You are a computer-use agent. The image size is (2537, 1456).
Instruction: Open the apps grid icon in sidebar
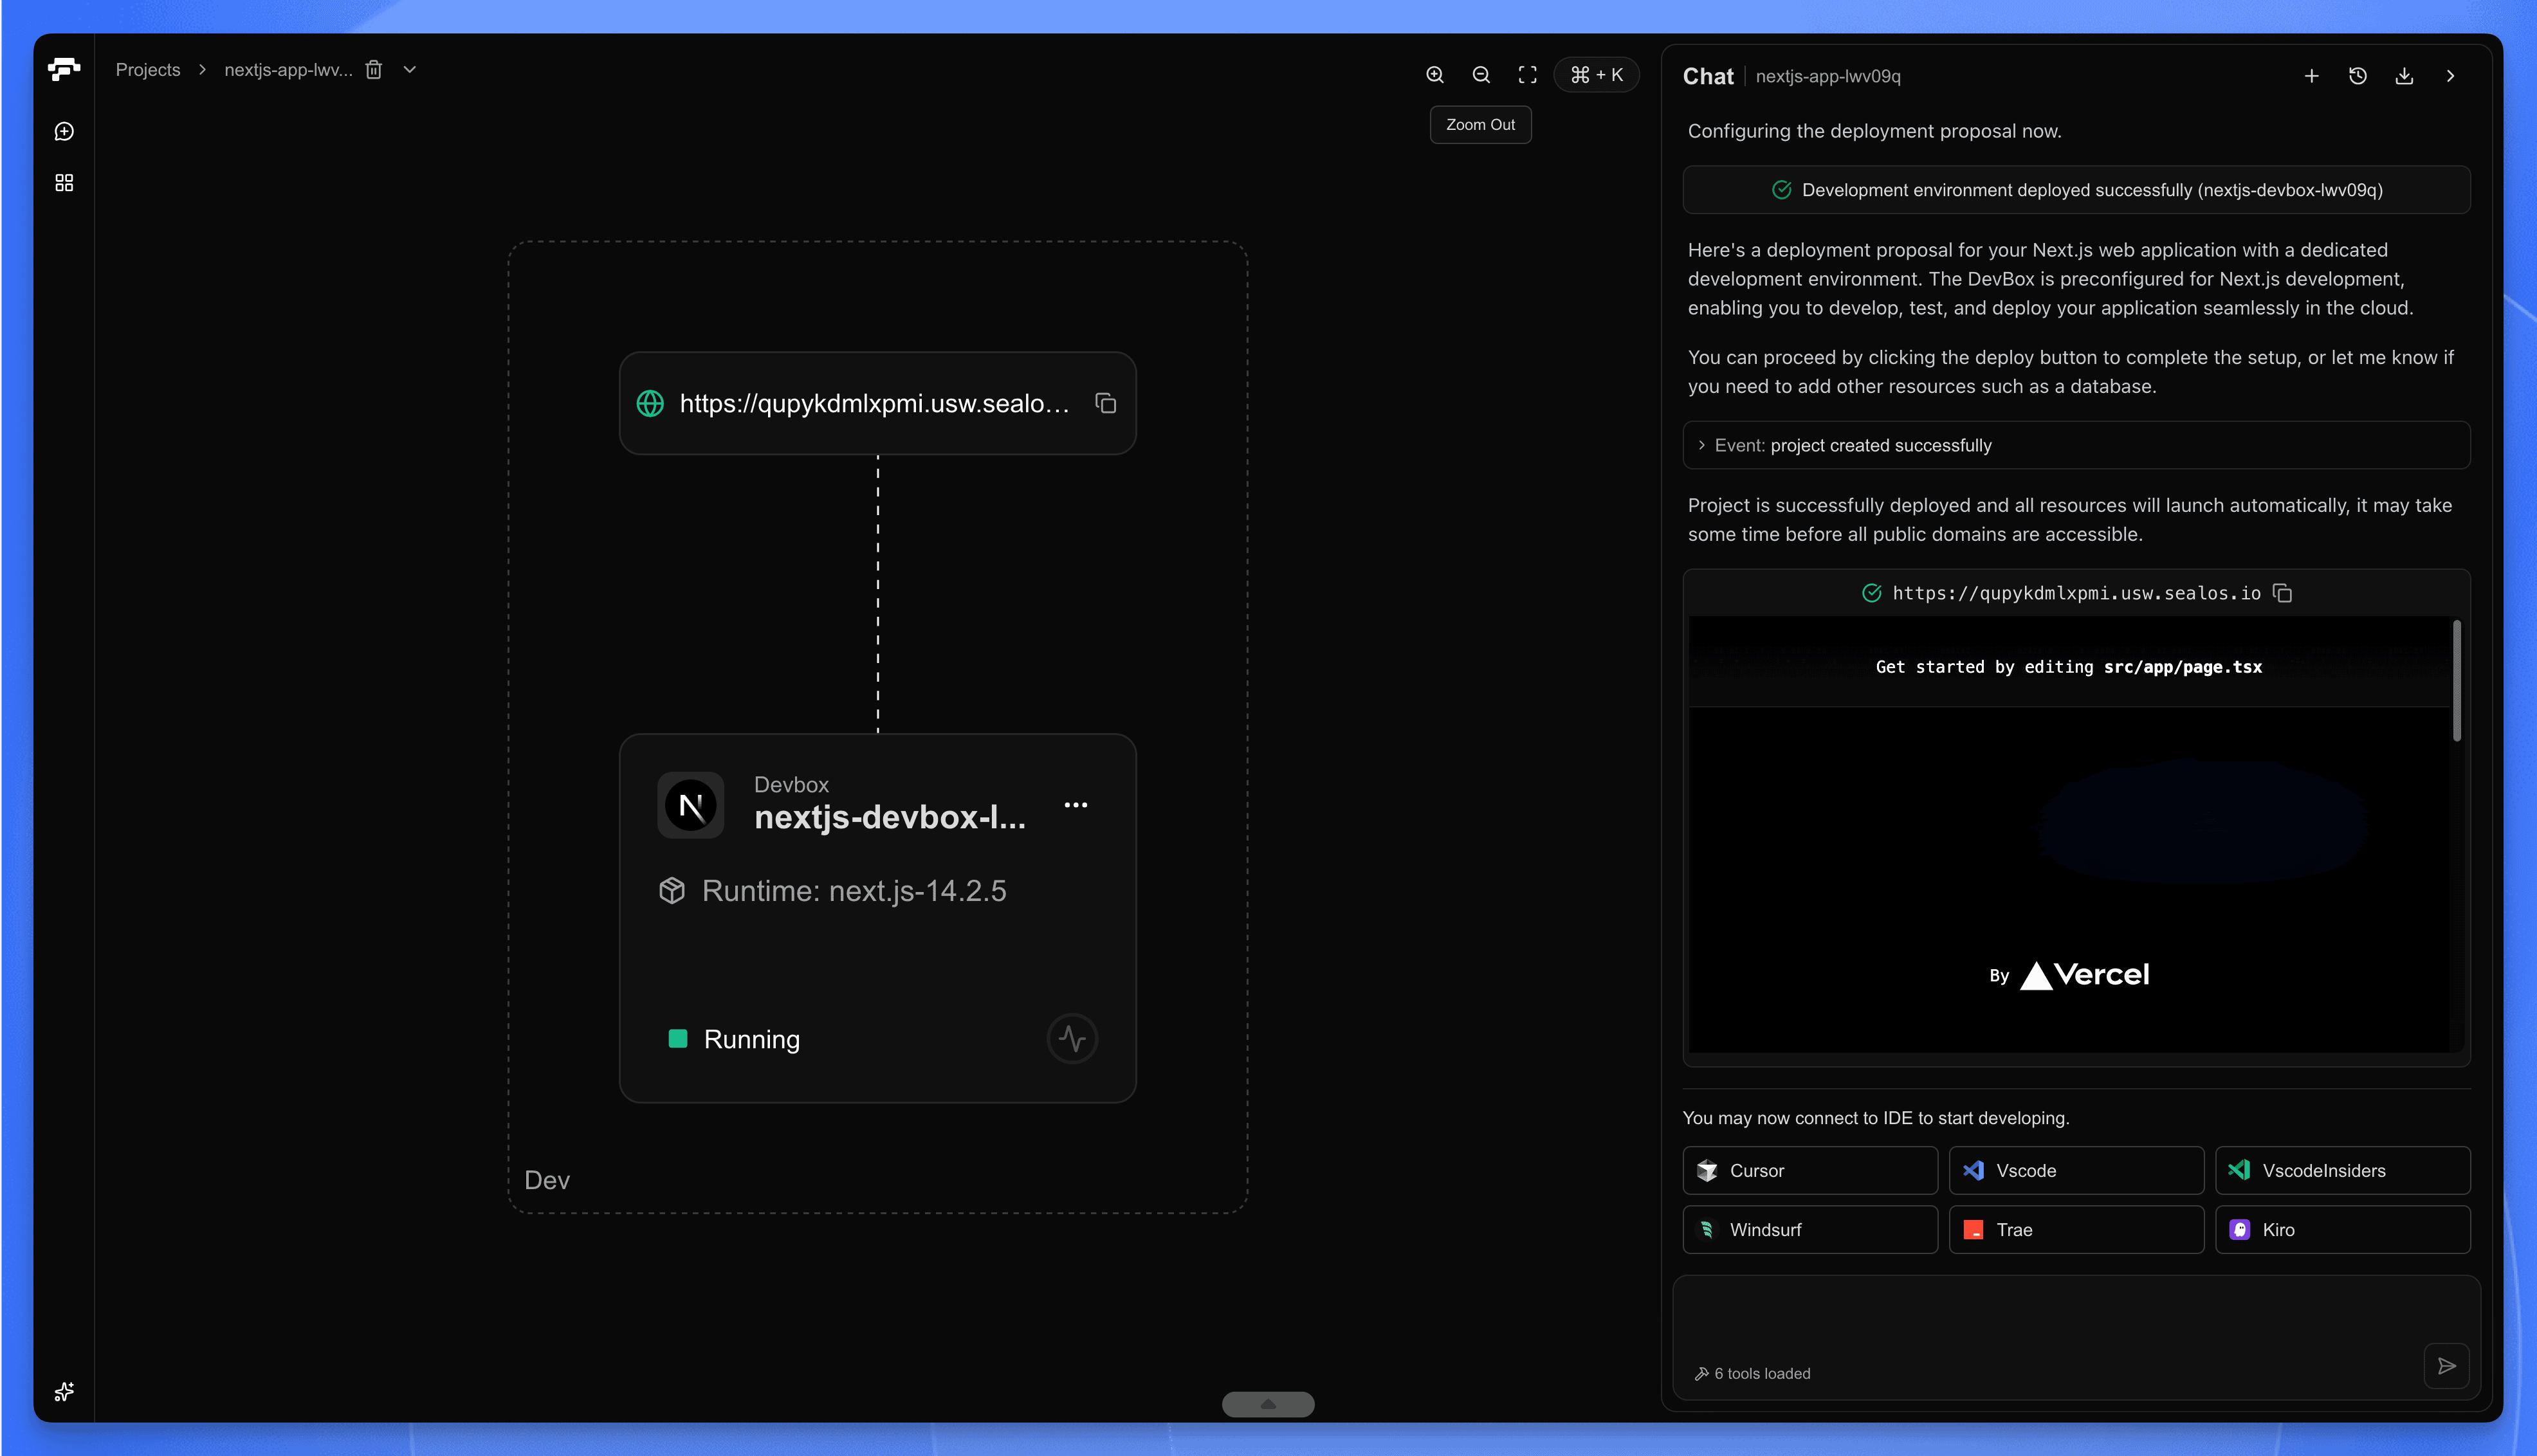pos(64,183)
